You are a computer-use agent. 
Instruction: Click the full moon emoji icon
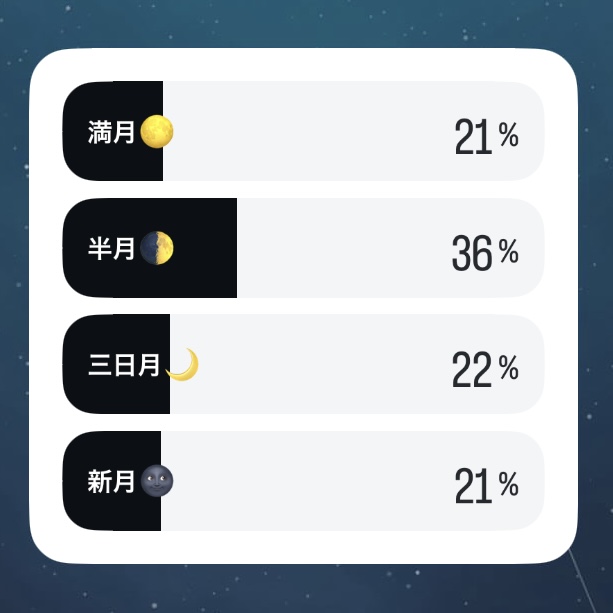point(156,131)
